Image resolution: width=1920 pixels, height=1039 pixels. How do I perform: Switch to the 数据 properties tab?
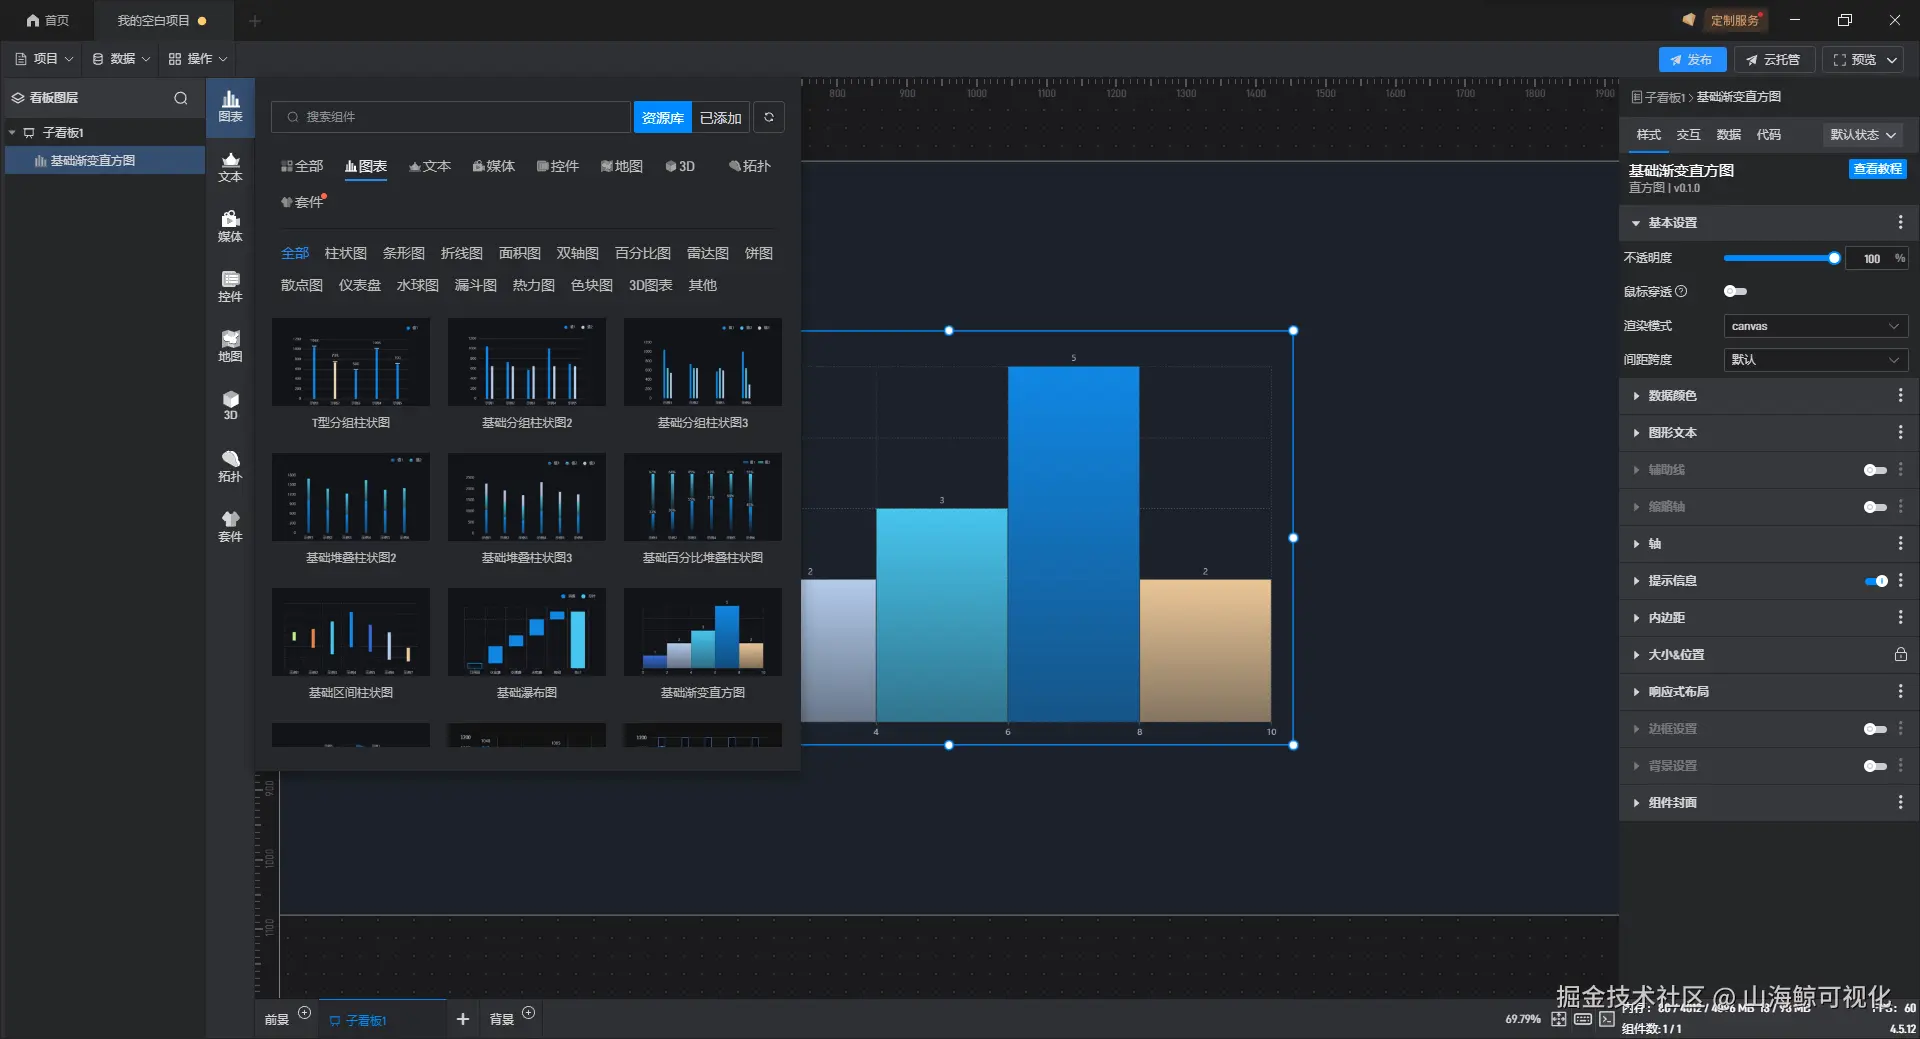pyautogui.click(x=1728, y=135)
